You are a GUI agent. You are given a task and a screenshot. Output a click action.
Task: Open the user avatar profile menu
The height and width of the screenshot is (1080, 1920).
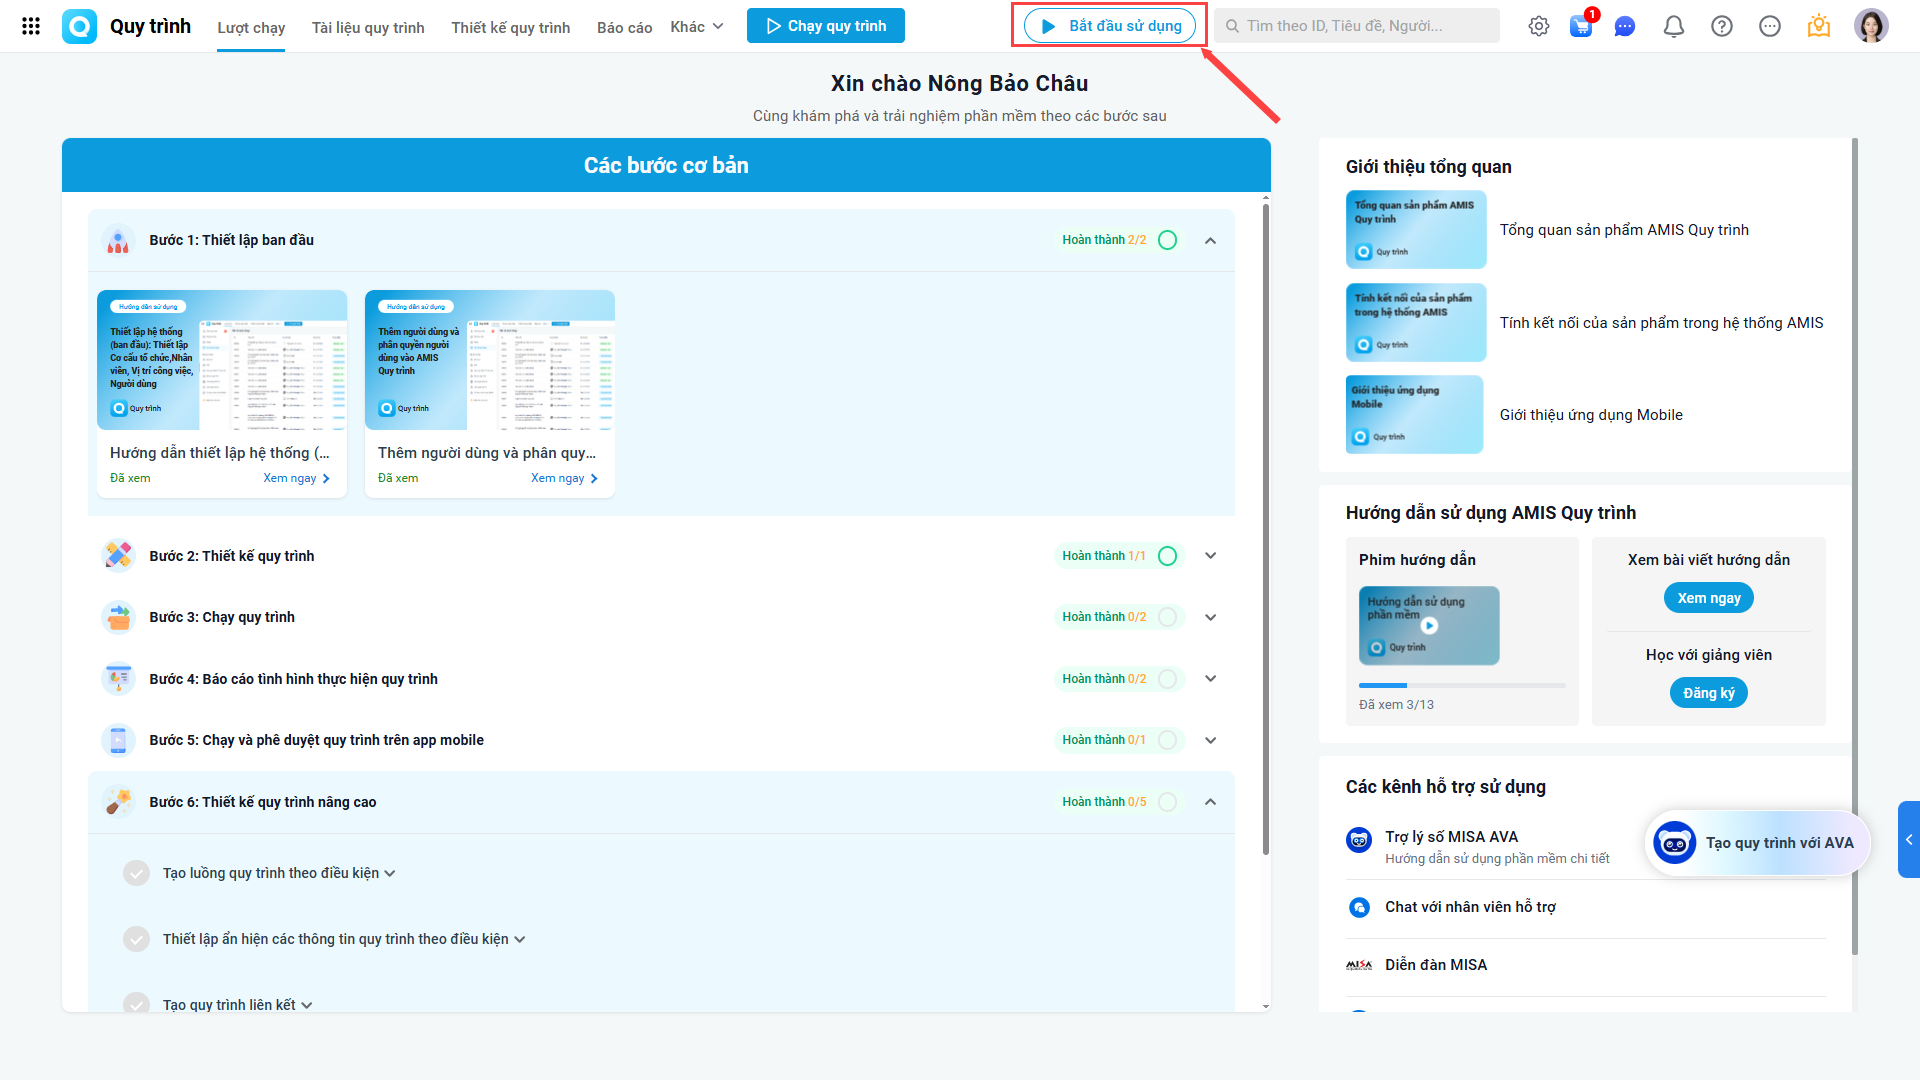pyautogui.click(x=1871, y=26)
